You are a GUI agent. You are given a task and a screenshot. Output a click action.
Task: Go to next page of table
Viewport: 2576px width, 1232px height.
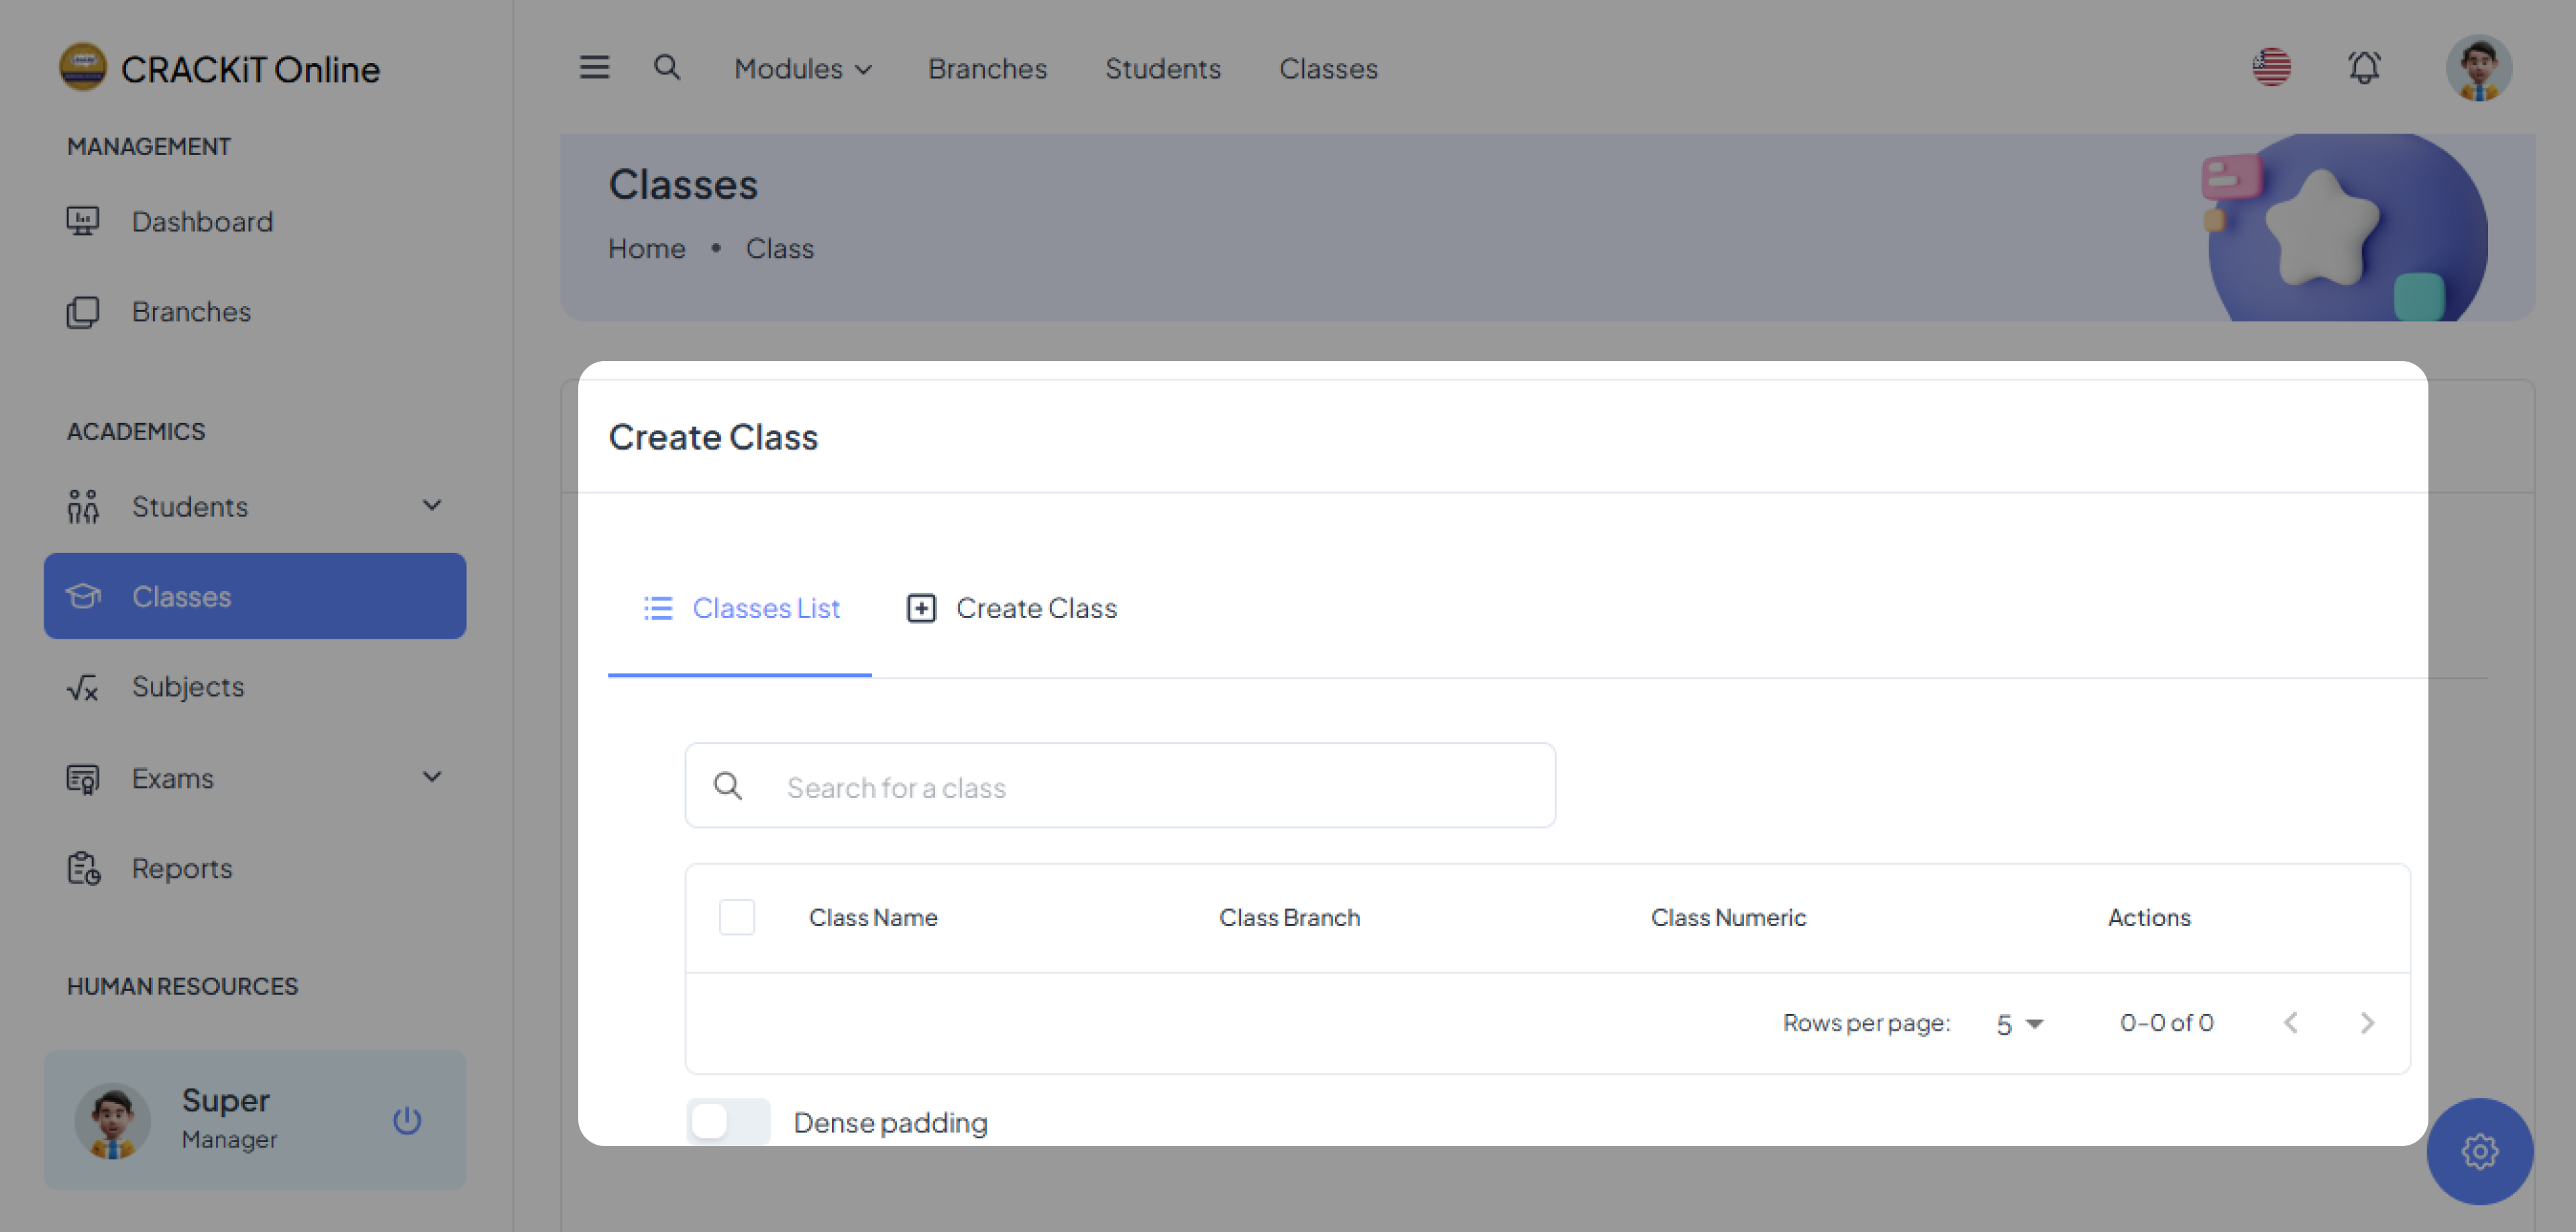click(2366, 1023)
